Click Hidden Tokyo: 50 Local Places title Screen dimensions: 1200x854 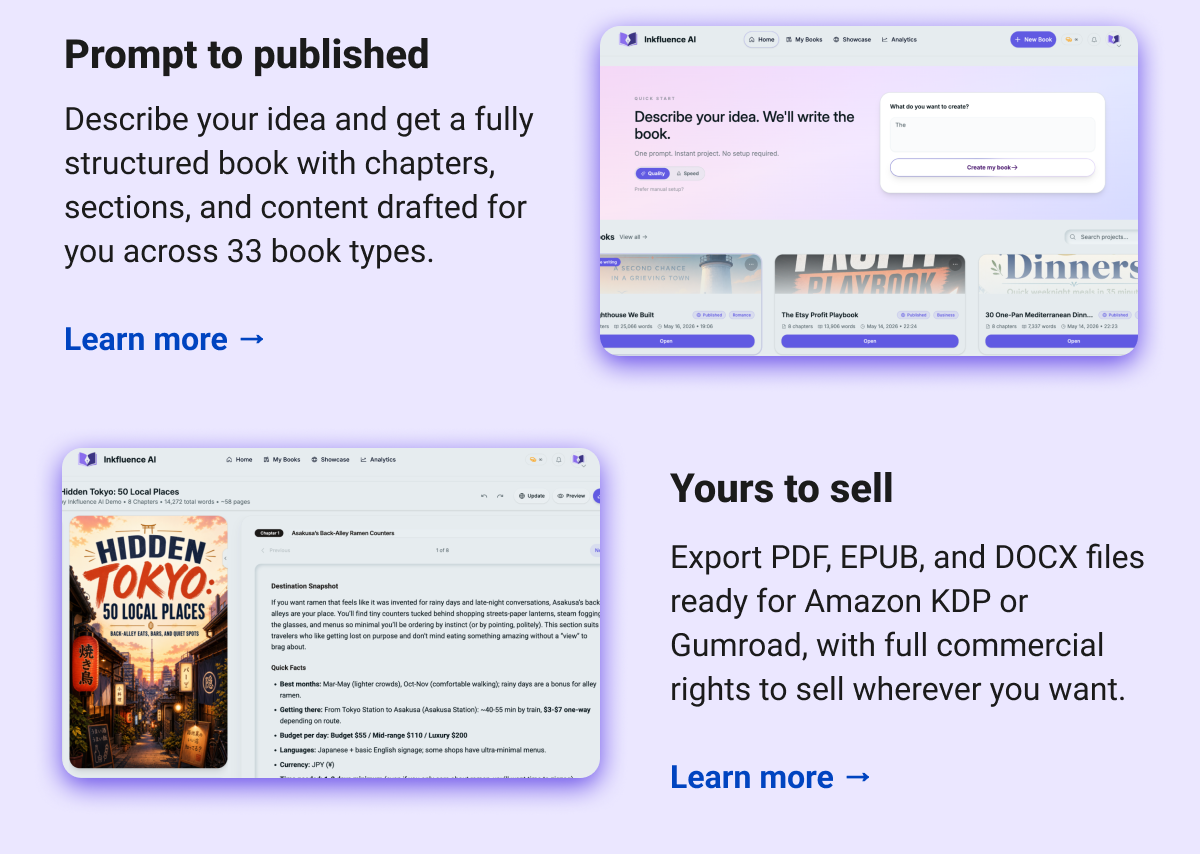point(120,491)
